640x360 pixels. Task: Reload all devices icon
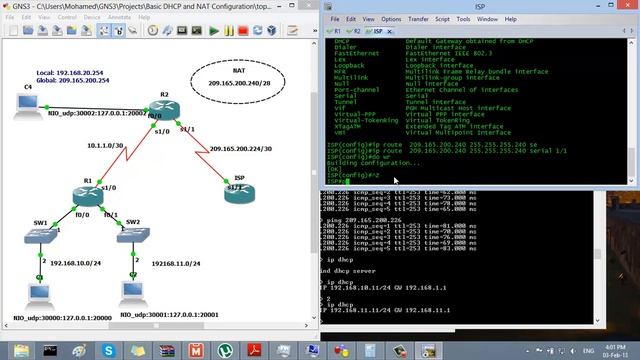coord(258,31)
